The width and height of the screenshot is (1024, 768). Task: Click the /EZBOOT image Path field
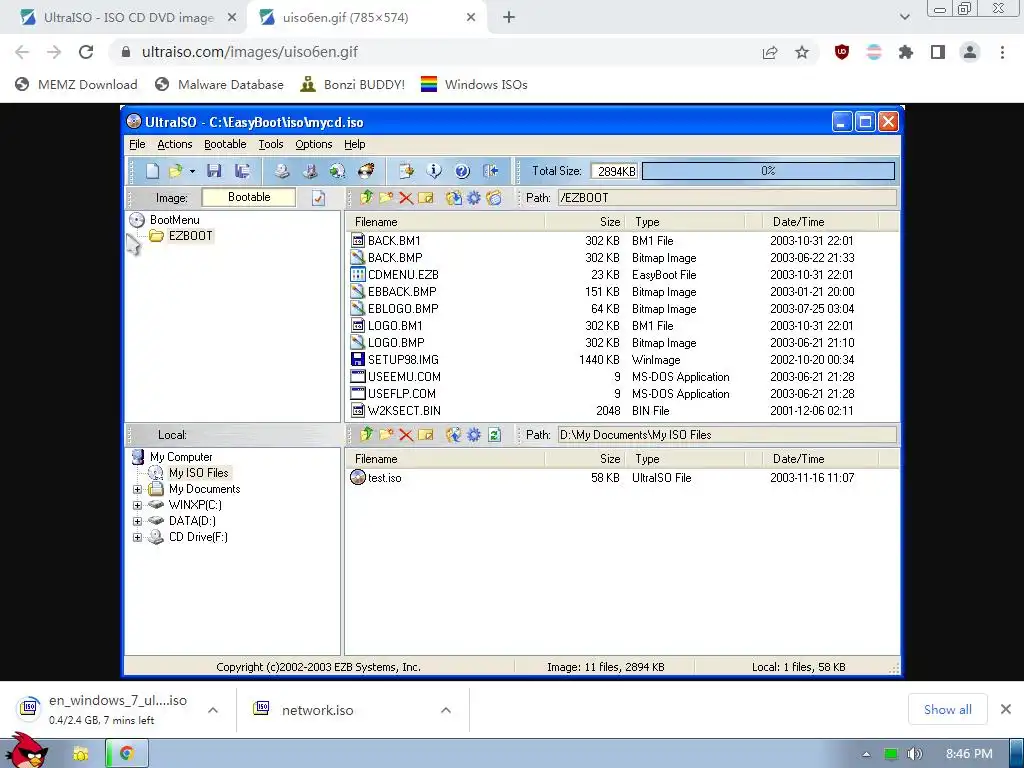(x=728, y=198)
